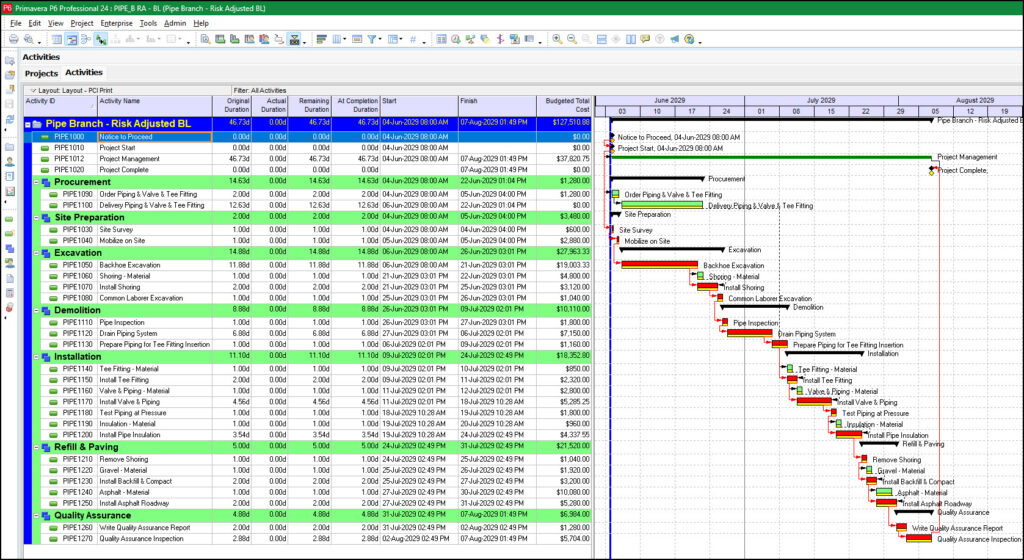
Task: Open Print Preview from the toolbar
Action: coord(28,39)
